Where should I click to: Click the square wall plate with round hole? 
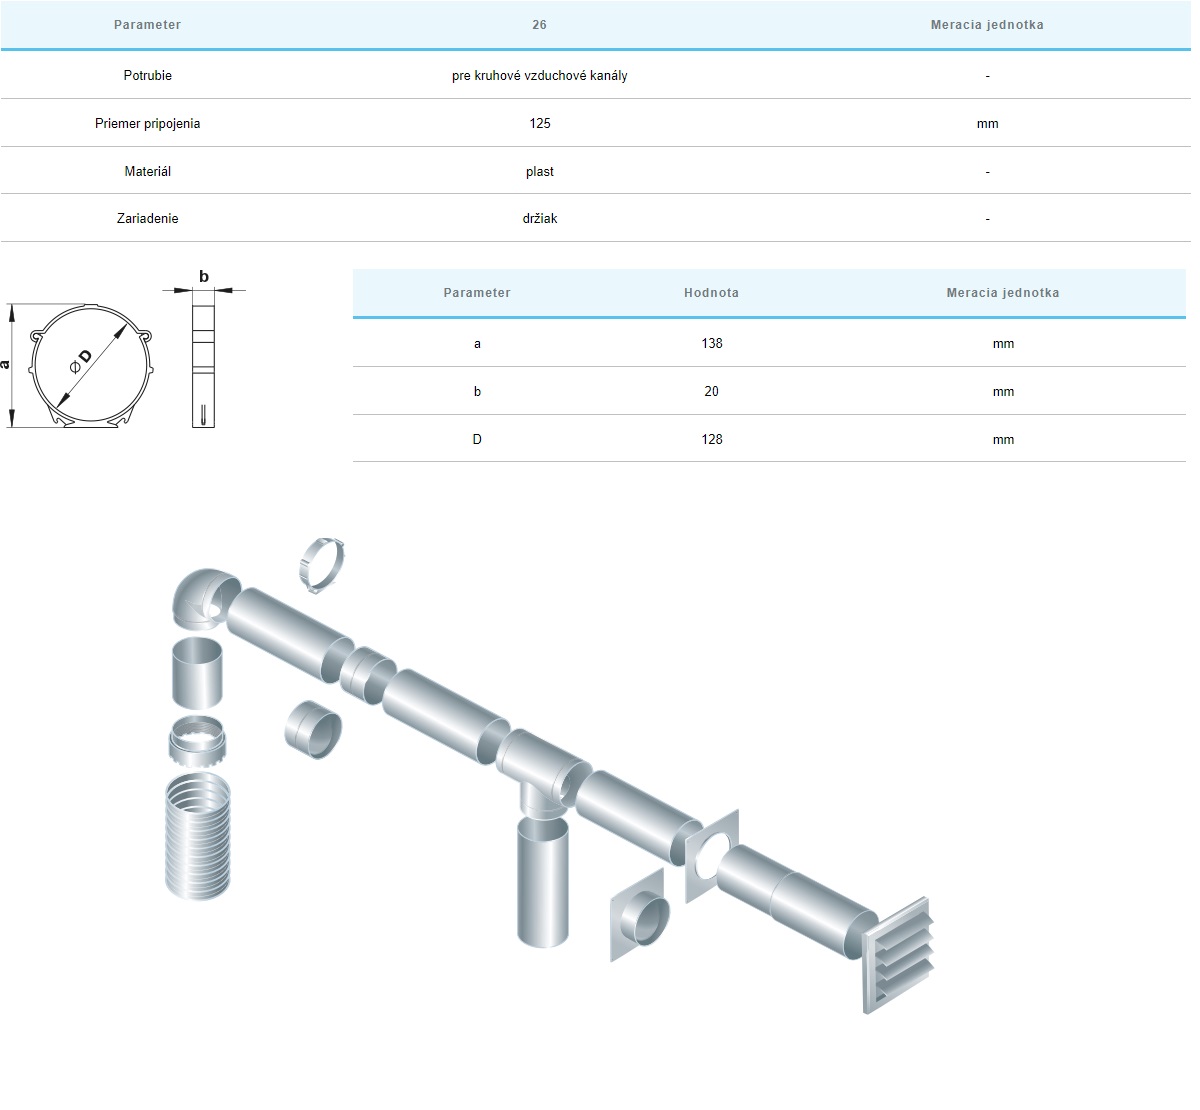coord(711,855)
